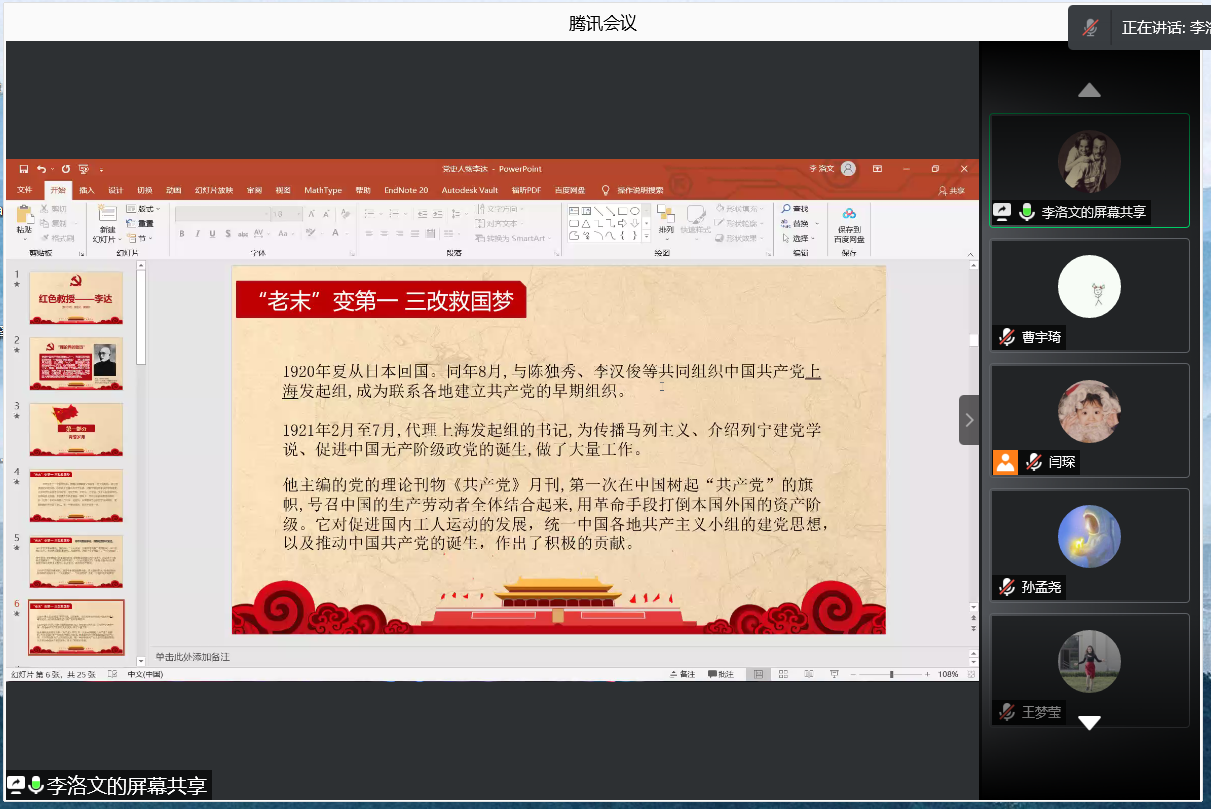This screenshot has width=1211, height=809.
Task: Toggle the Comments pane in status bar
Action: click(720, 675)
